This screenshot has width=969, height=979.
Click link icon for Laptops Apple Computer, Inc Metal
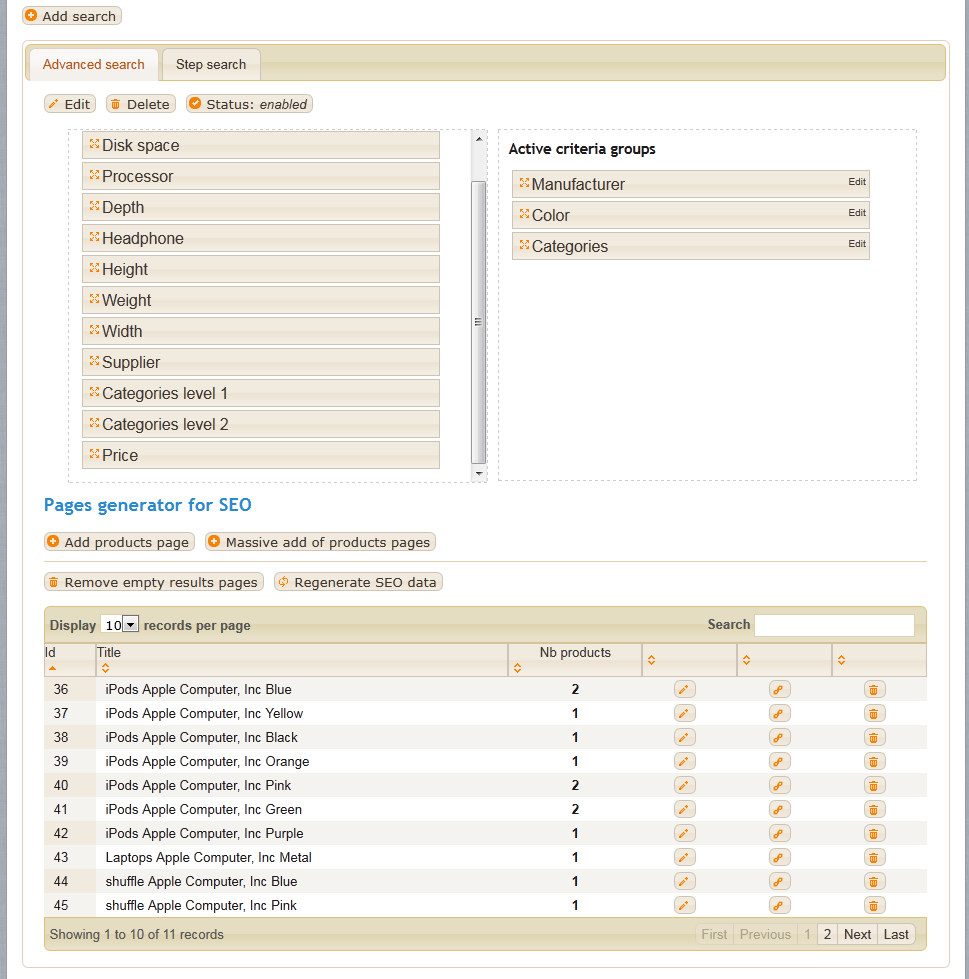(779, 858)
